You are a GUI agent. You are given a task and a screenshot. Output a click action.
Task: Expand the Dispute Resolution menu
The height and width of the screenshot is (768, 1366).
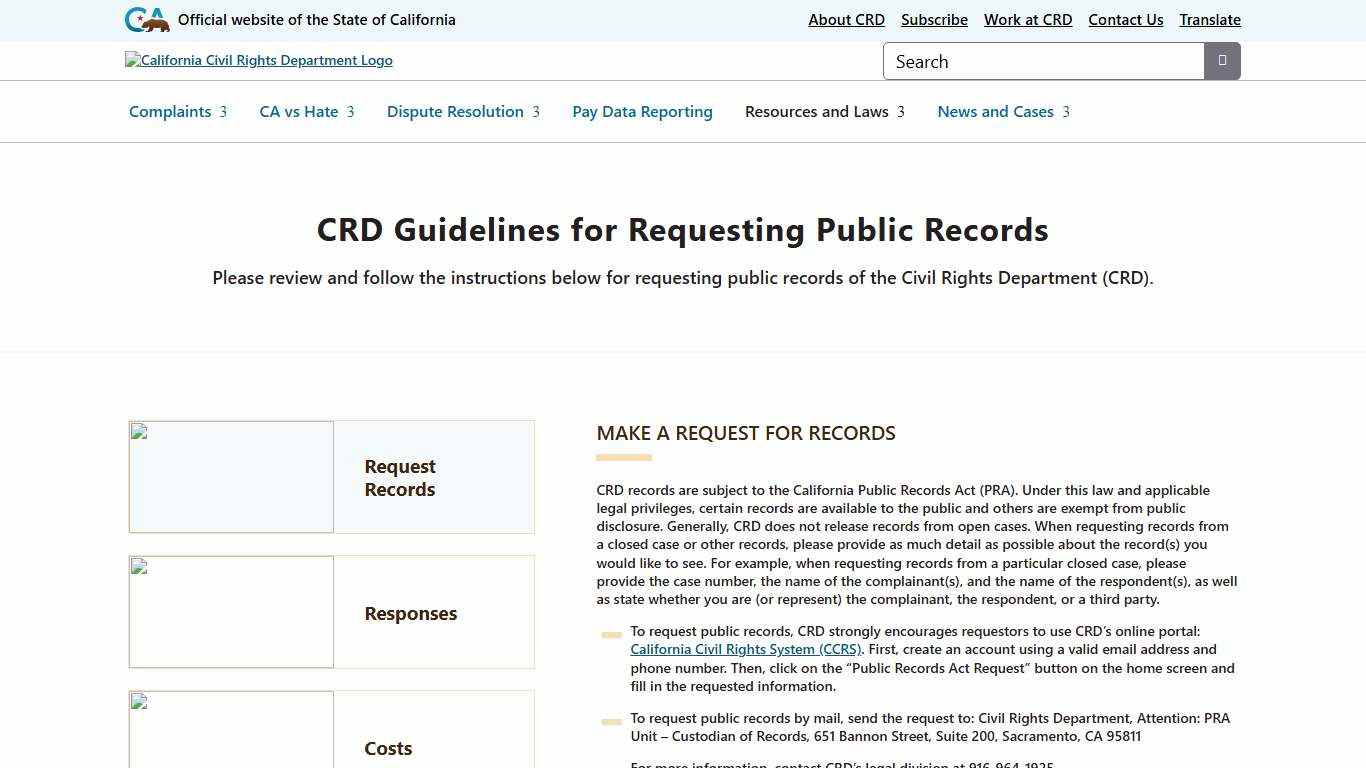click(463, 112)
